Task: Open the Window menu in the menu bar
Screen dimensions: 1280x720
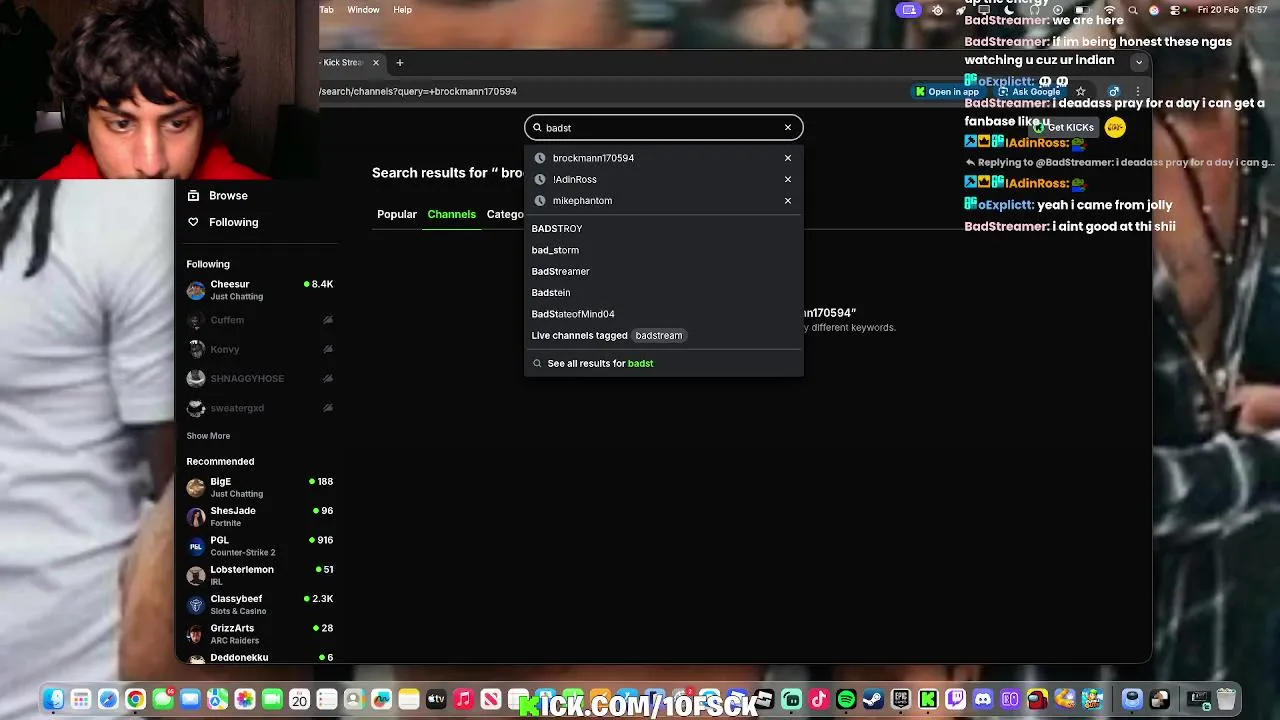Action: click(x=363, y=10)
